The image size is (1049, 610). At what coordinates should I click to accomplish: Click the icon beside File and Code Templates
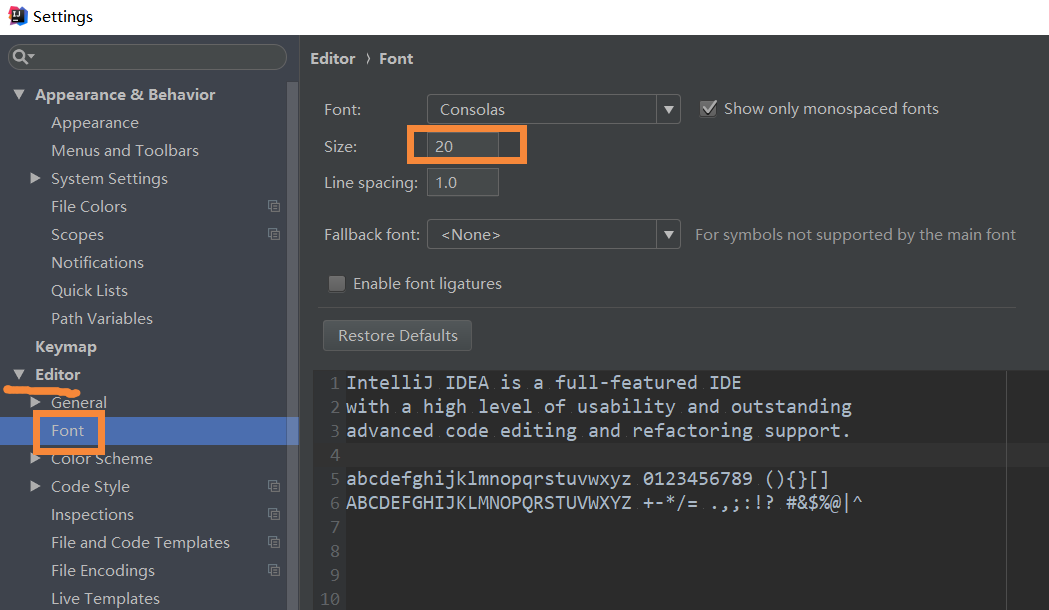[274, 542]
